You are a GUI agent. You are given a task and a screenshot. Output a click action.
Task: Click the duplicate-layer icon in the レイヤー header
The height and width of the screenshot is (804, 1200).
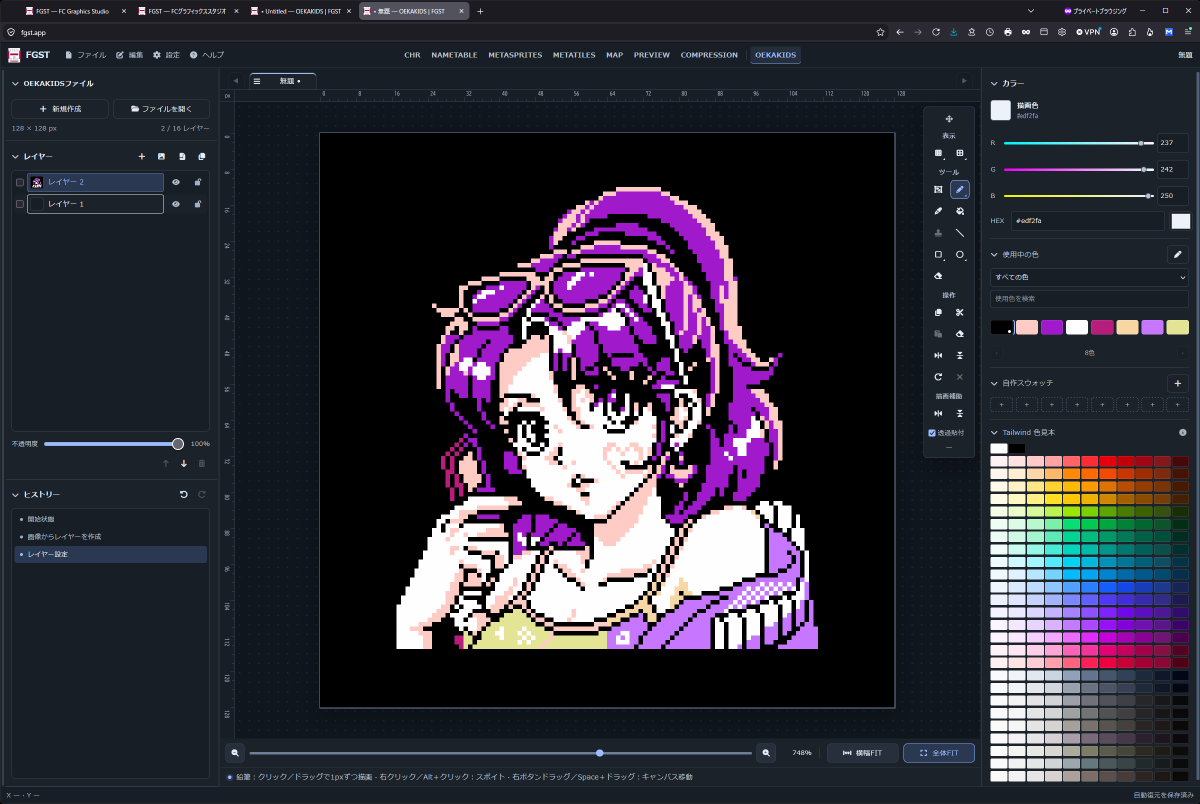pos(201,157)
